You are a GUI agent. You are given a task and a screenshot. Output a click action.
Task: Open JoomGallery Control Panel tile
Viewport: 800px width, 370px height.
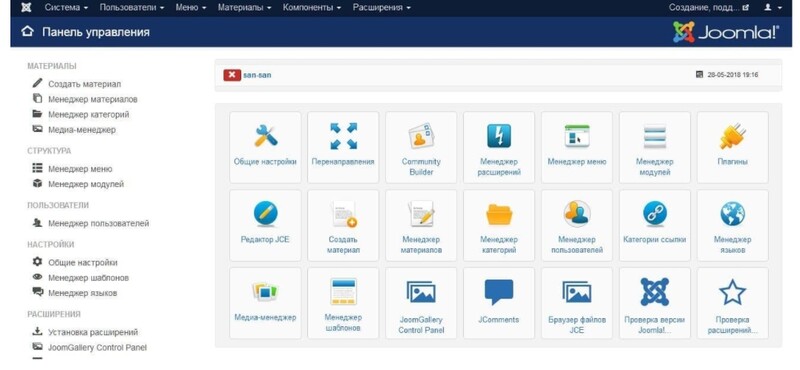421,303
